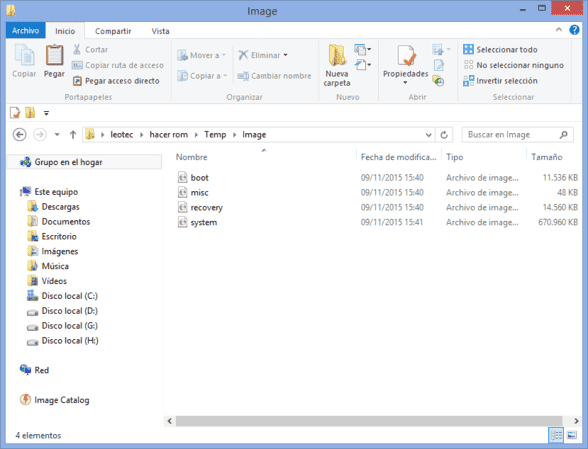Open the Help question mark icon
Viewport: 588px width, 449px height.
pos(574,30)
